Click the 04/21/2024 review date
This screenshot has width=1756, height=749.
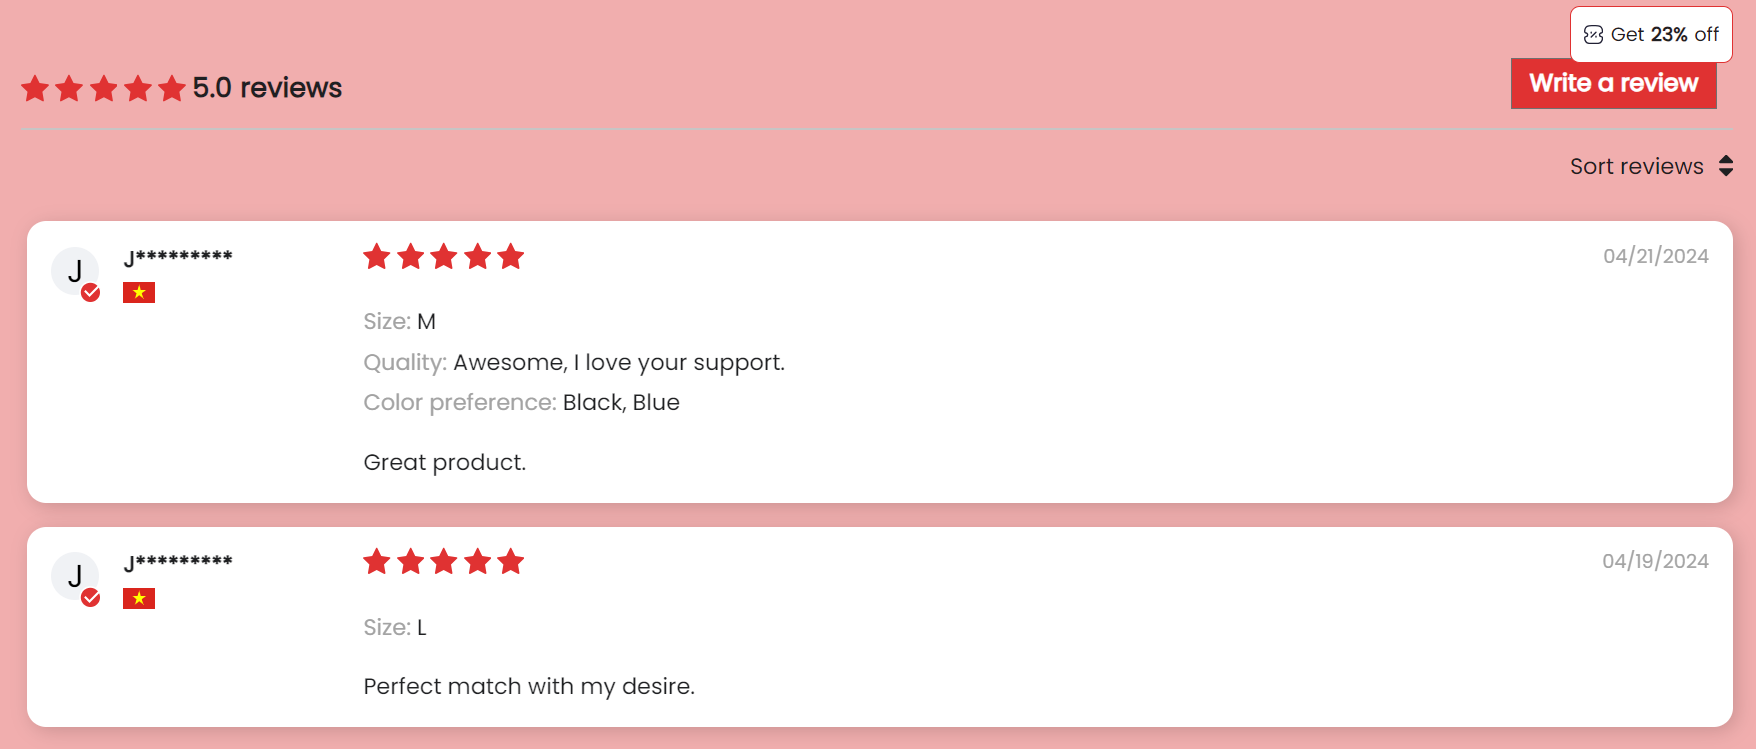pos(1656,256)
